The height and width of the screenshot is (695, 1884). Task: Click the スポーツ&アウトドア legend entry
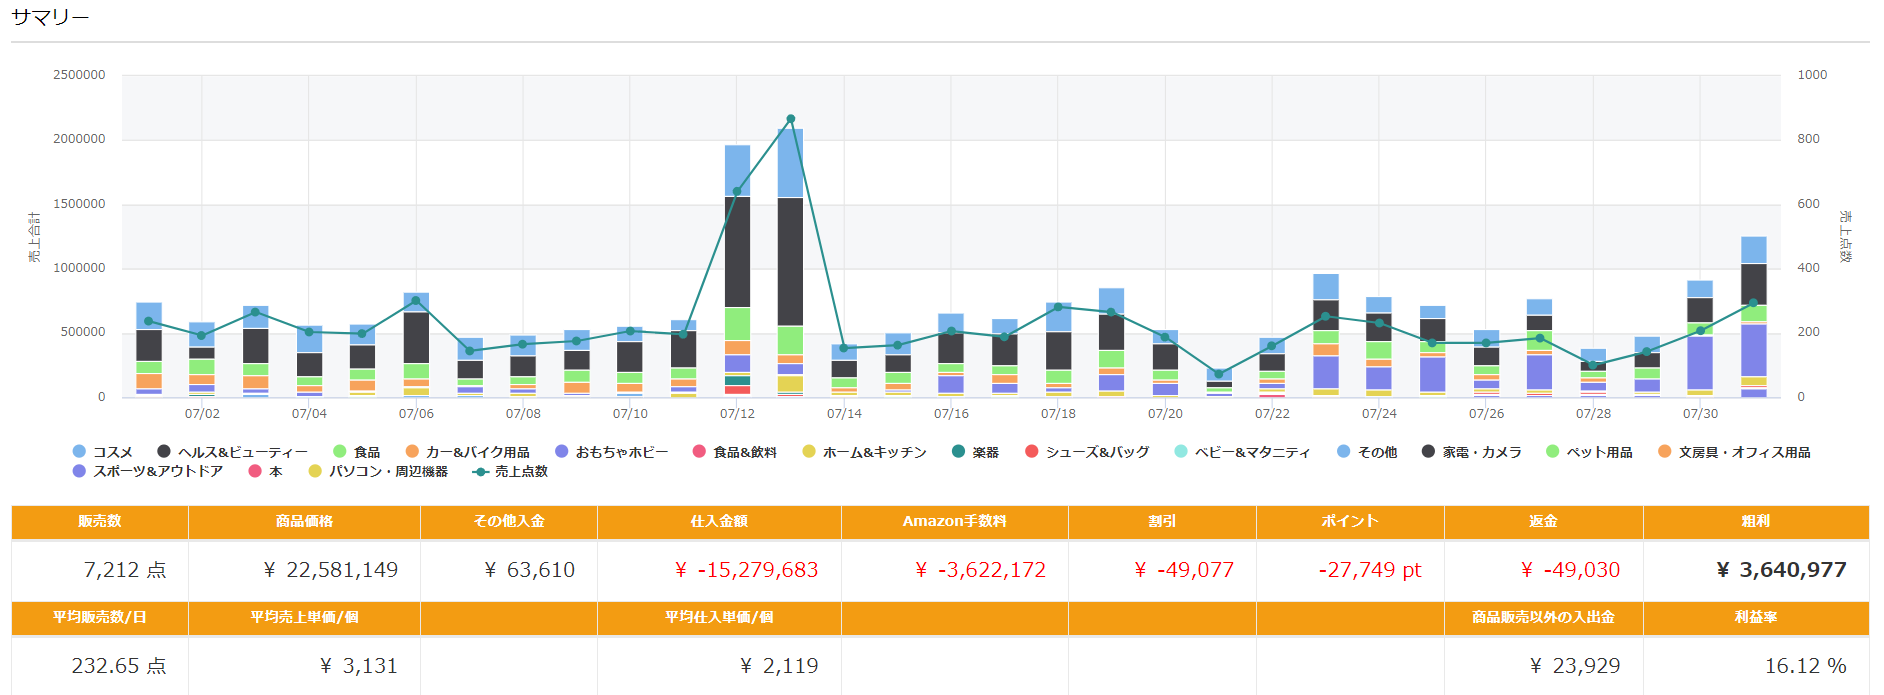tap(148, 471)
